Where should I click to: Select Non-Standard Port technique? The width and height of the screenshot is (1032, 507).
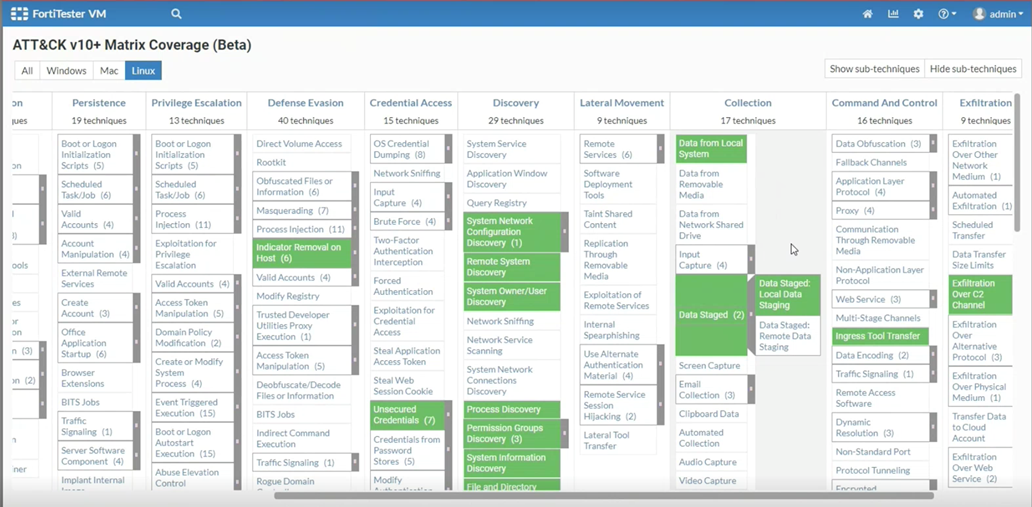pyautogui.click(x=881, y=451)
